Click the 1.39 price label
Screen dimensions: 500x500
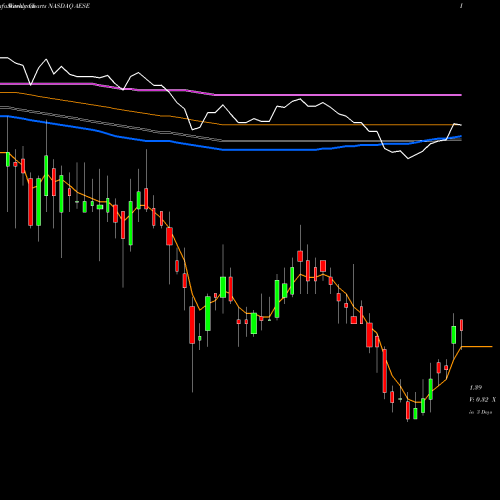pyautogui.click(x=475, y=388)
